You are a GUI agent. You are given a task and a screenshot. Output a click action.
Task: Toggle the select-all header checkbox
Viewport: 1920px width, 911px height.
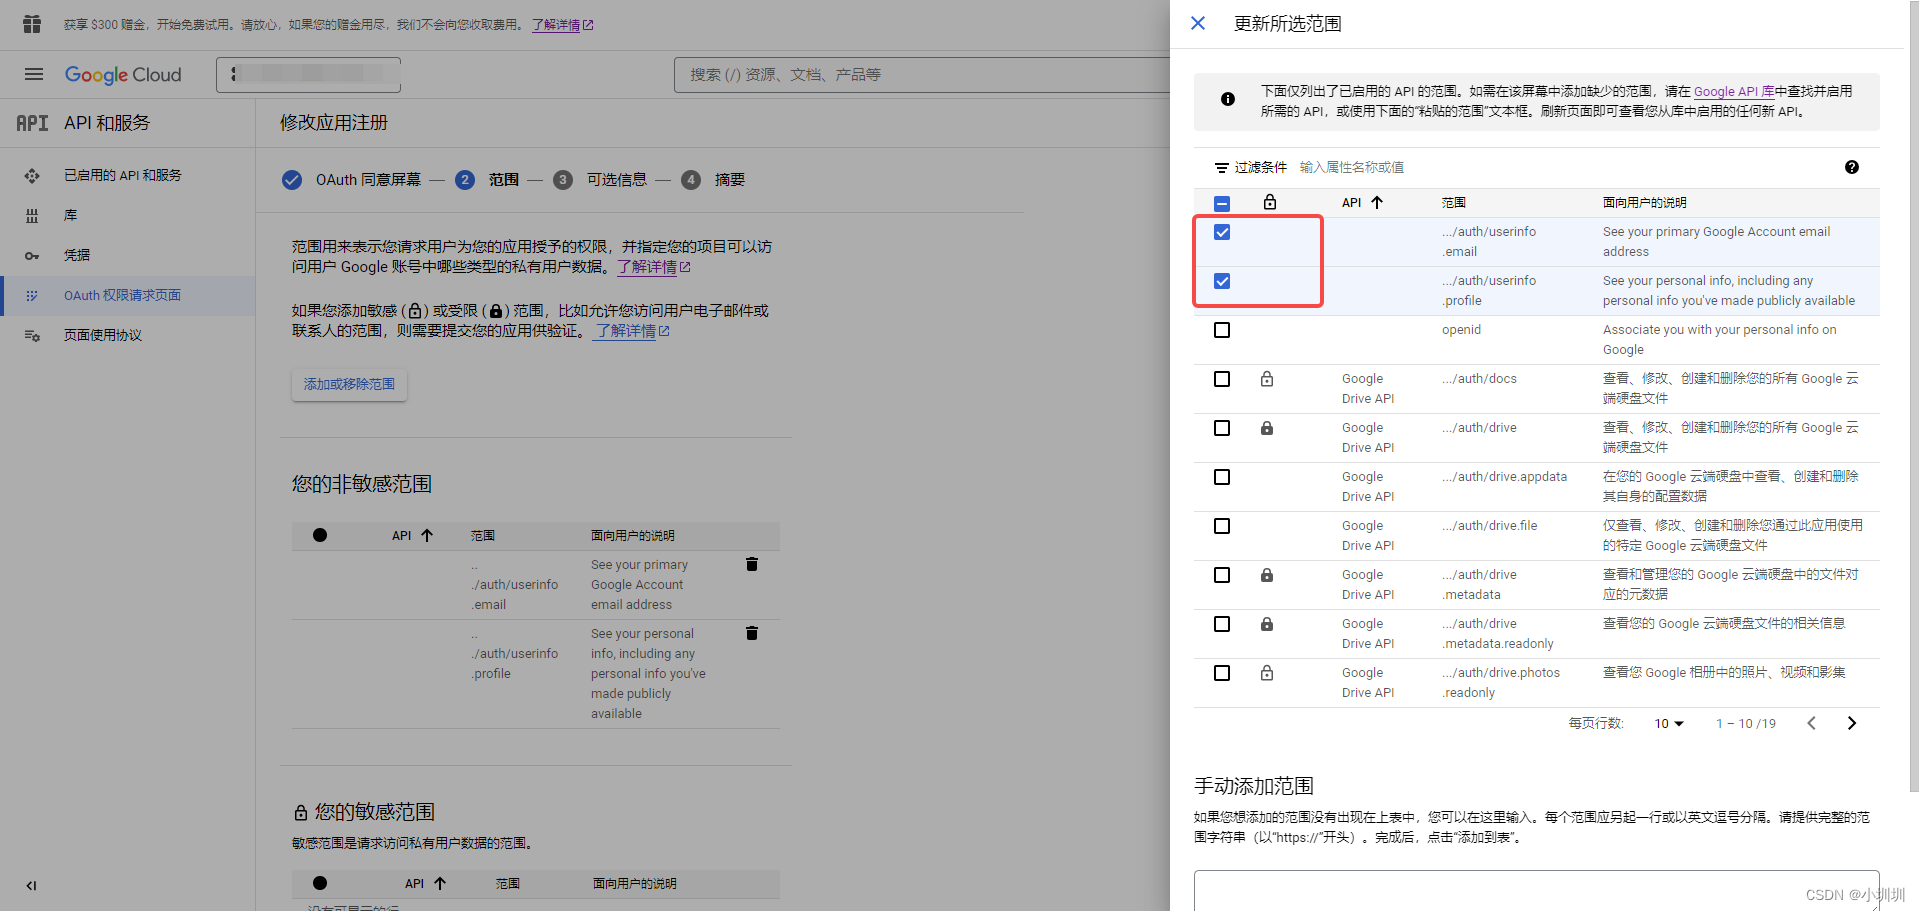[1222, 203]
